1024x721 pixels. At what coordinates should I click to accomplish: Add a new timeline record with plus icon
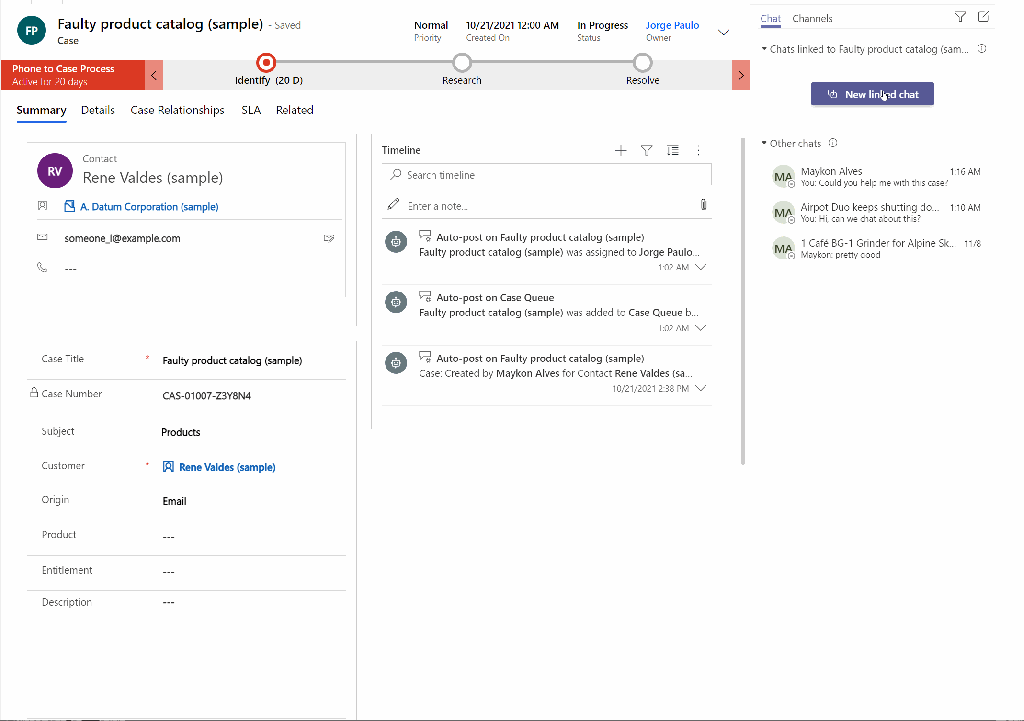621,149
